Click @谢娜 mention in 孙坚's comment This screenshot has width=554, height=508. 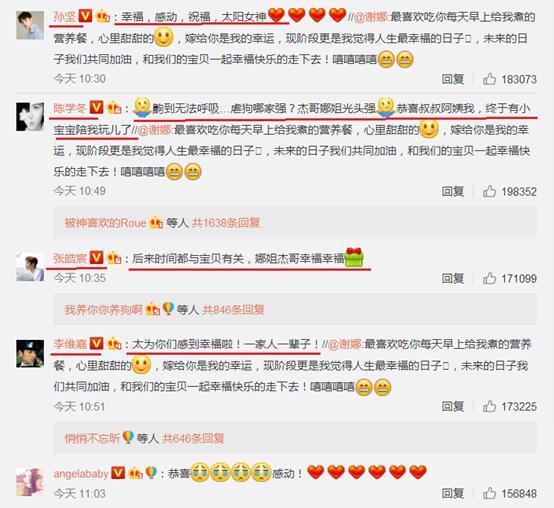pos(371,17)
